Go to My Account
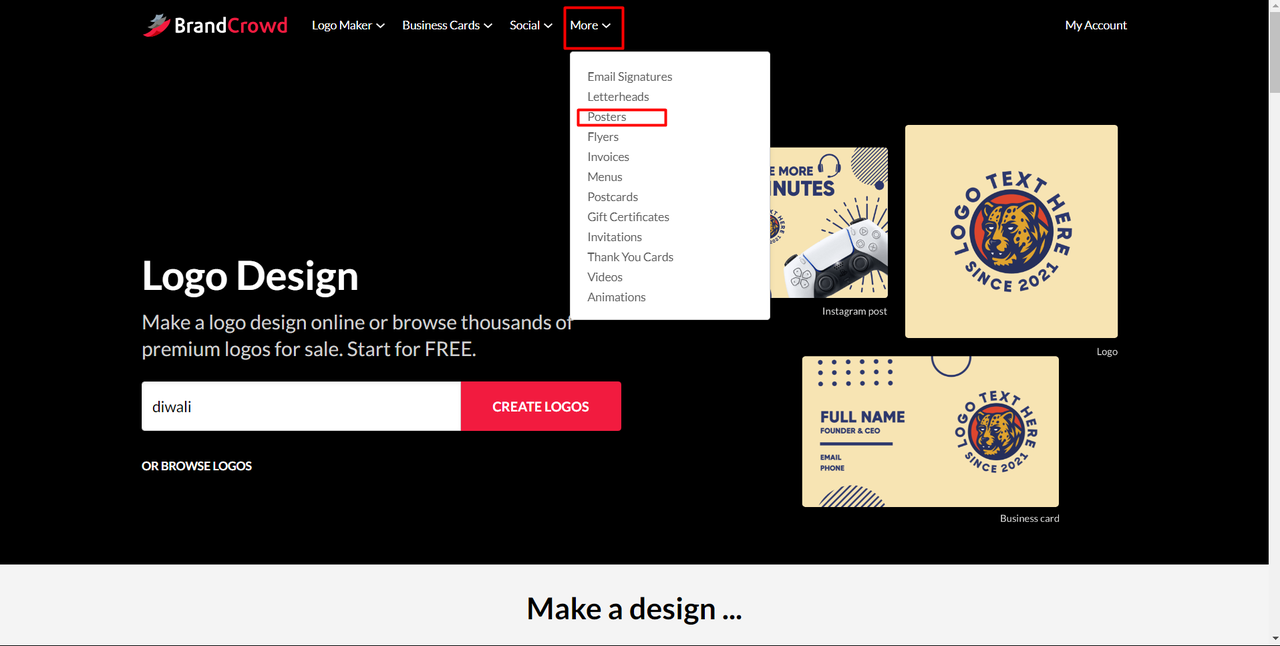 pos(1096,25)
